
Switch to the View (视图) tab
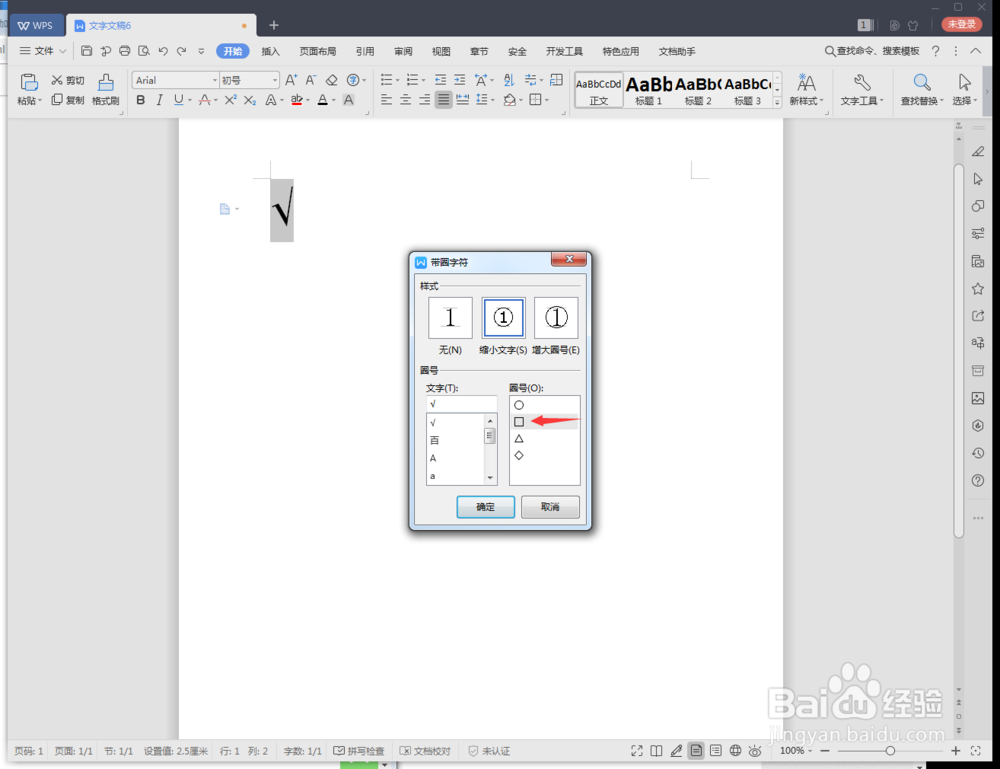coord(441,51)
